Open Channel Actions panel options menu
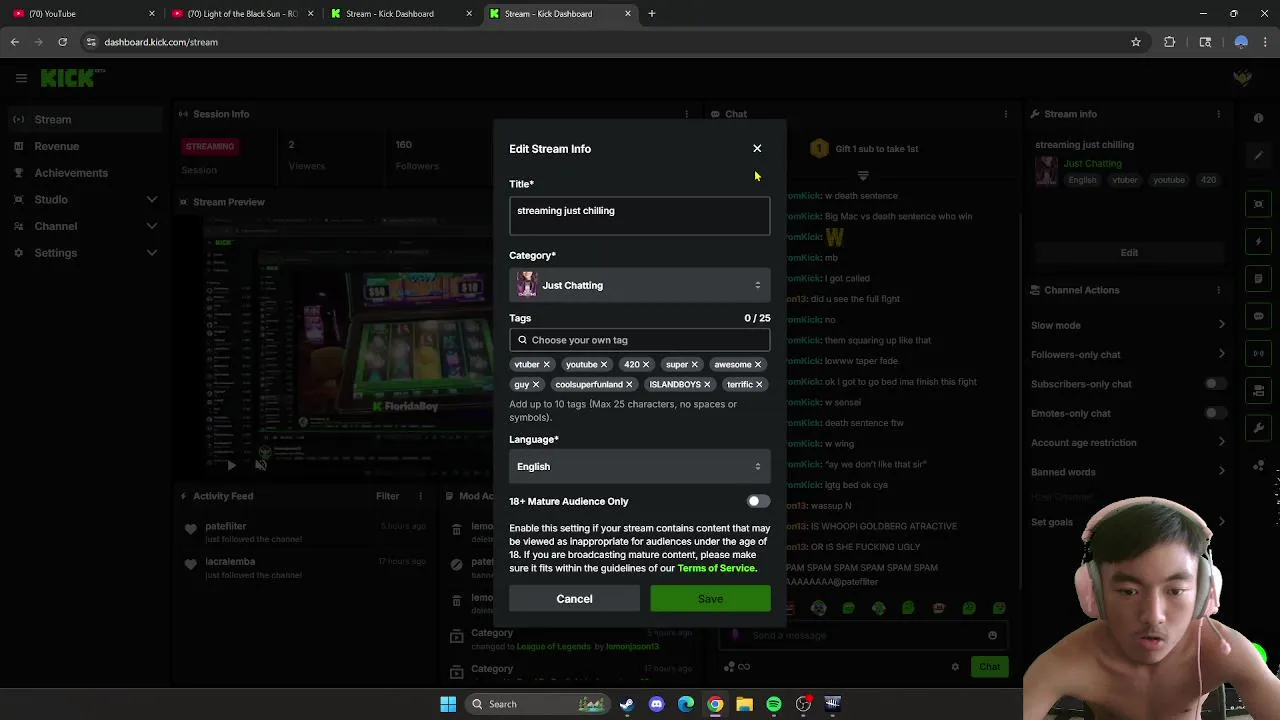Image resolution: width=1280 pixels, height=720 pixels. click(x=1218, y=290)
